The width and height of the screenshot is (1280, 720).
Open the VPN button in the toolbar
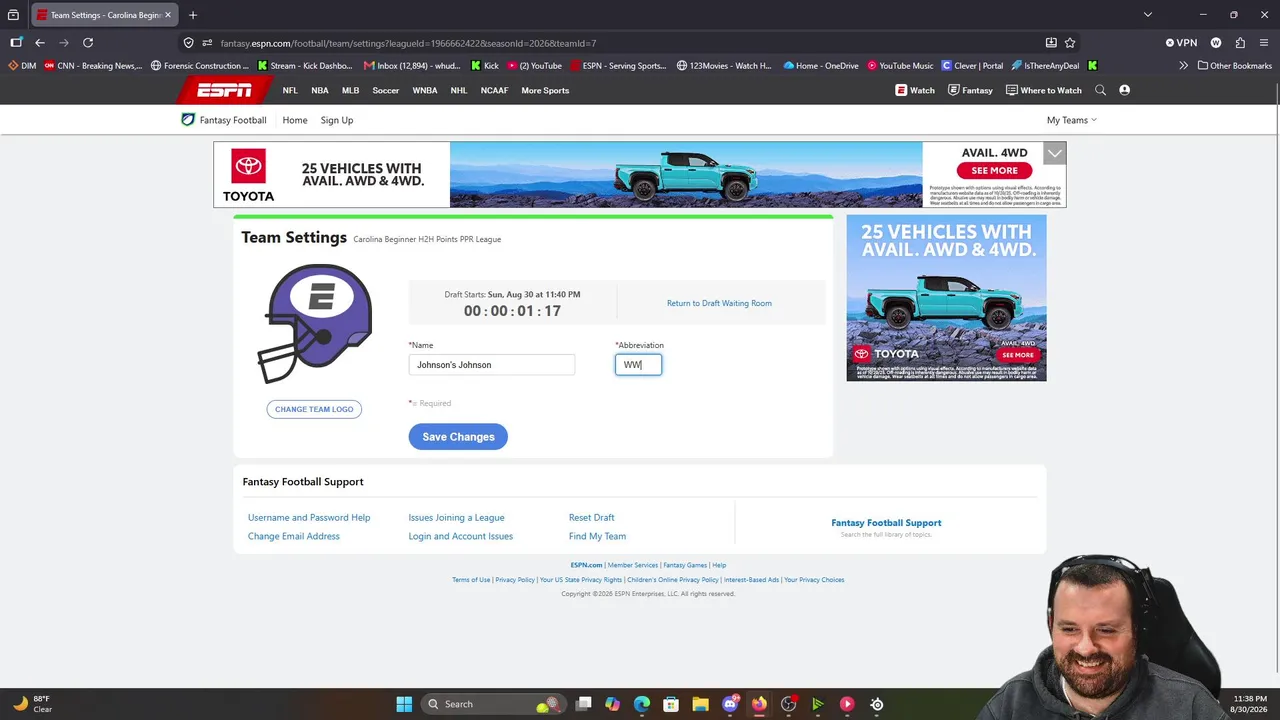(1181, 43)
